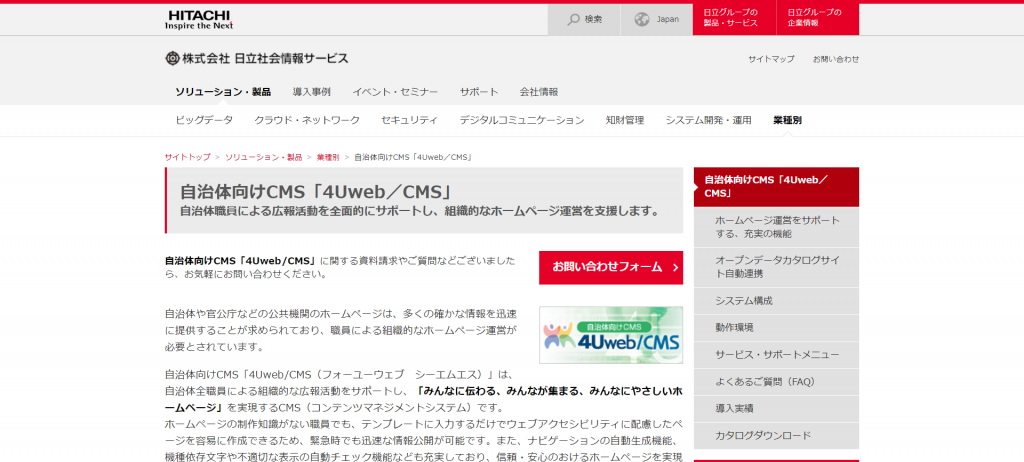Click page title 自治体向けCMS「4Uweb／CMS」
The height and width of the screenshot is (462, 1024).
point(316,191)
